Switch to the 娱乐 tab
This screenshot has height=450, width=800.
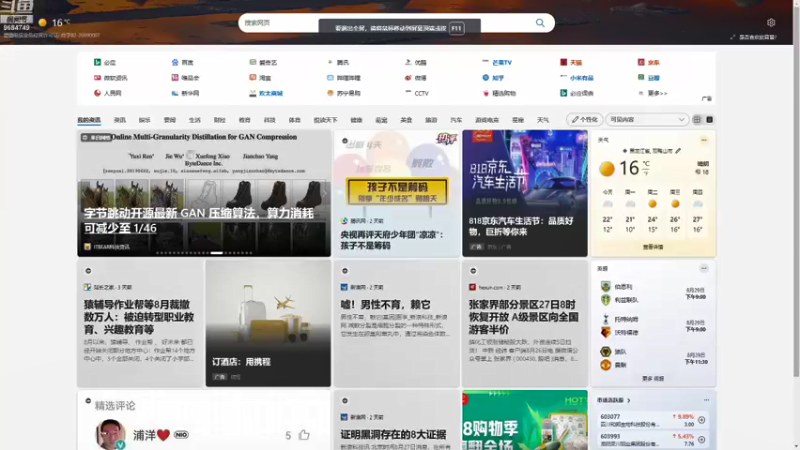tap(144, 120)
